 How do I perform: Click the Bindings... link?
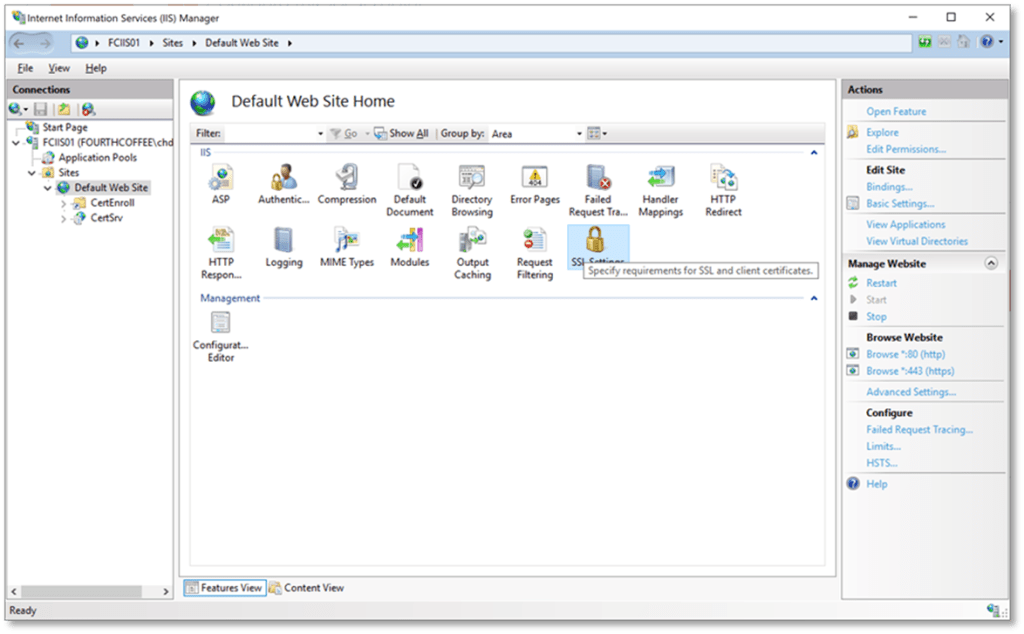889,187
